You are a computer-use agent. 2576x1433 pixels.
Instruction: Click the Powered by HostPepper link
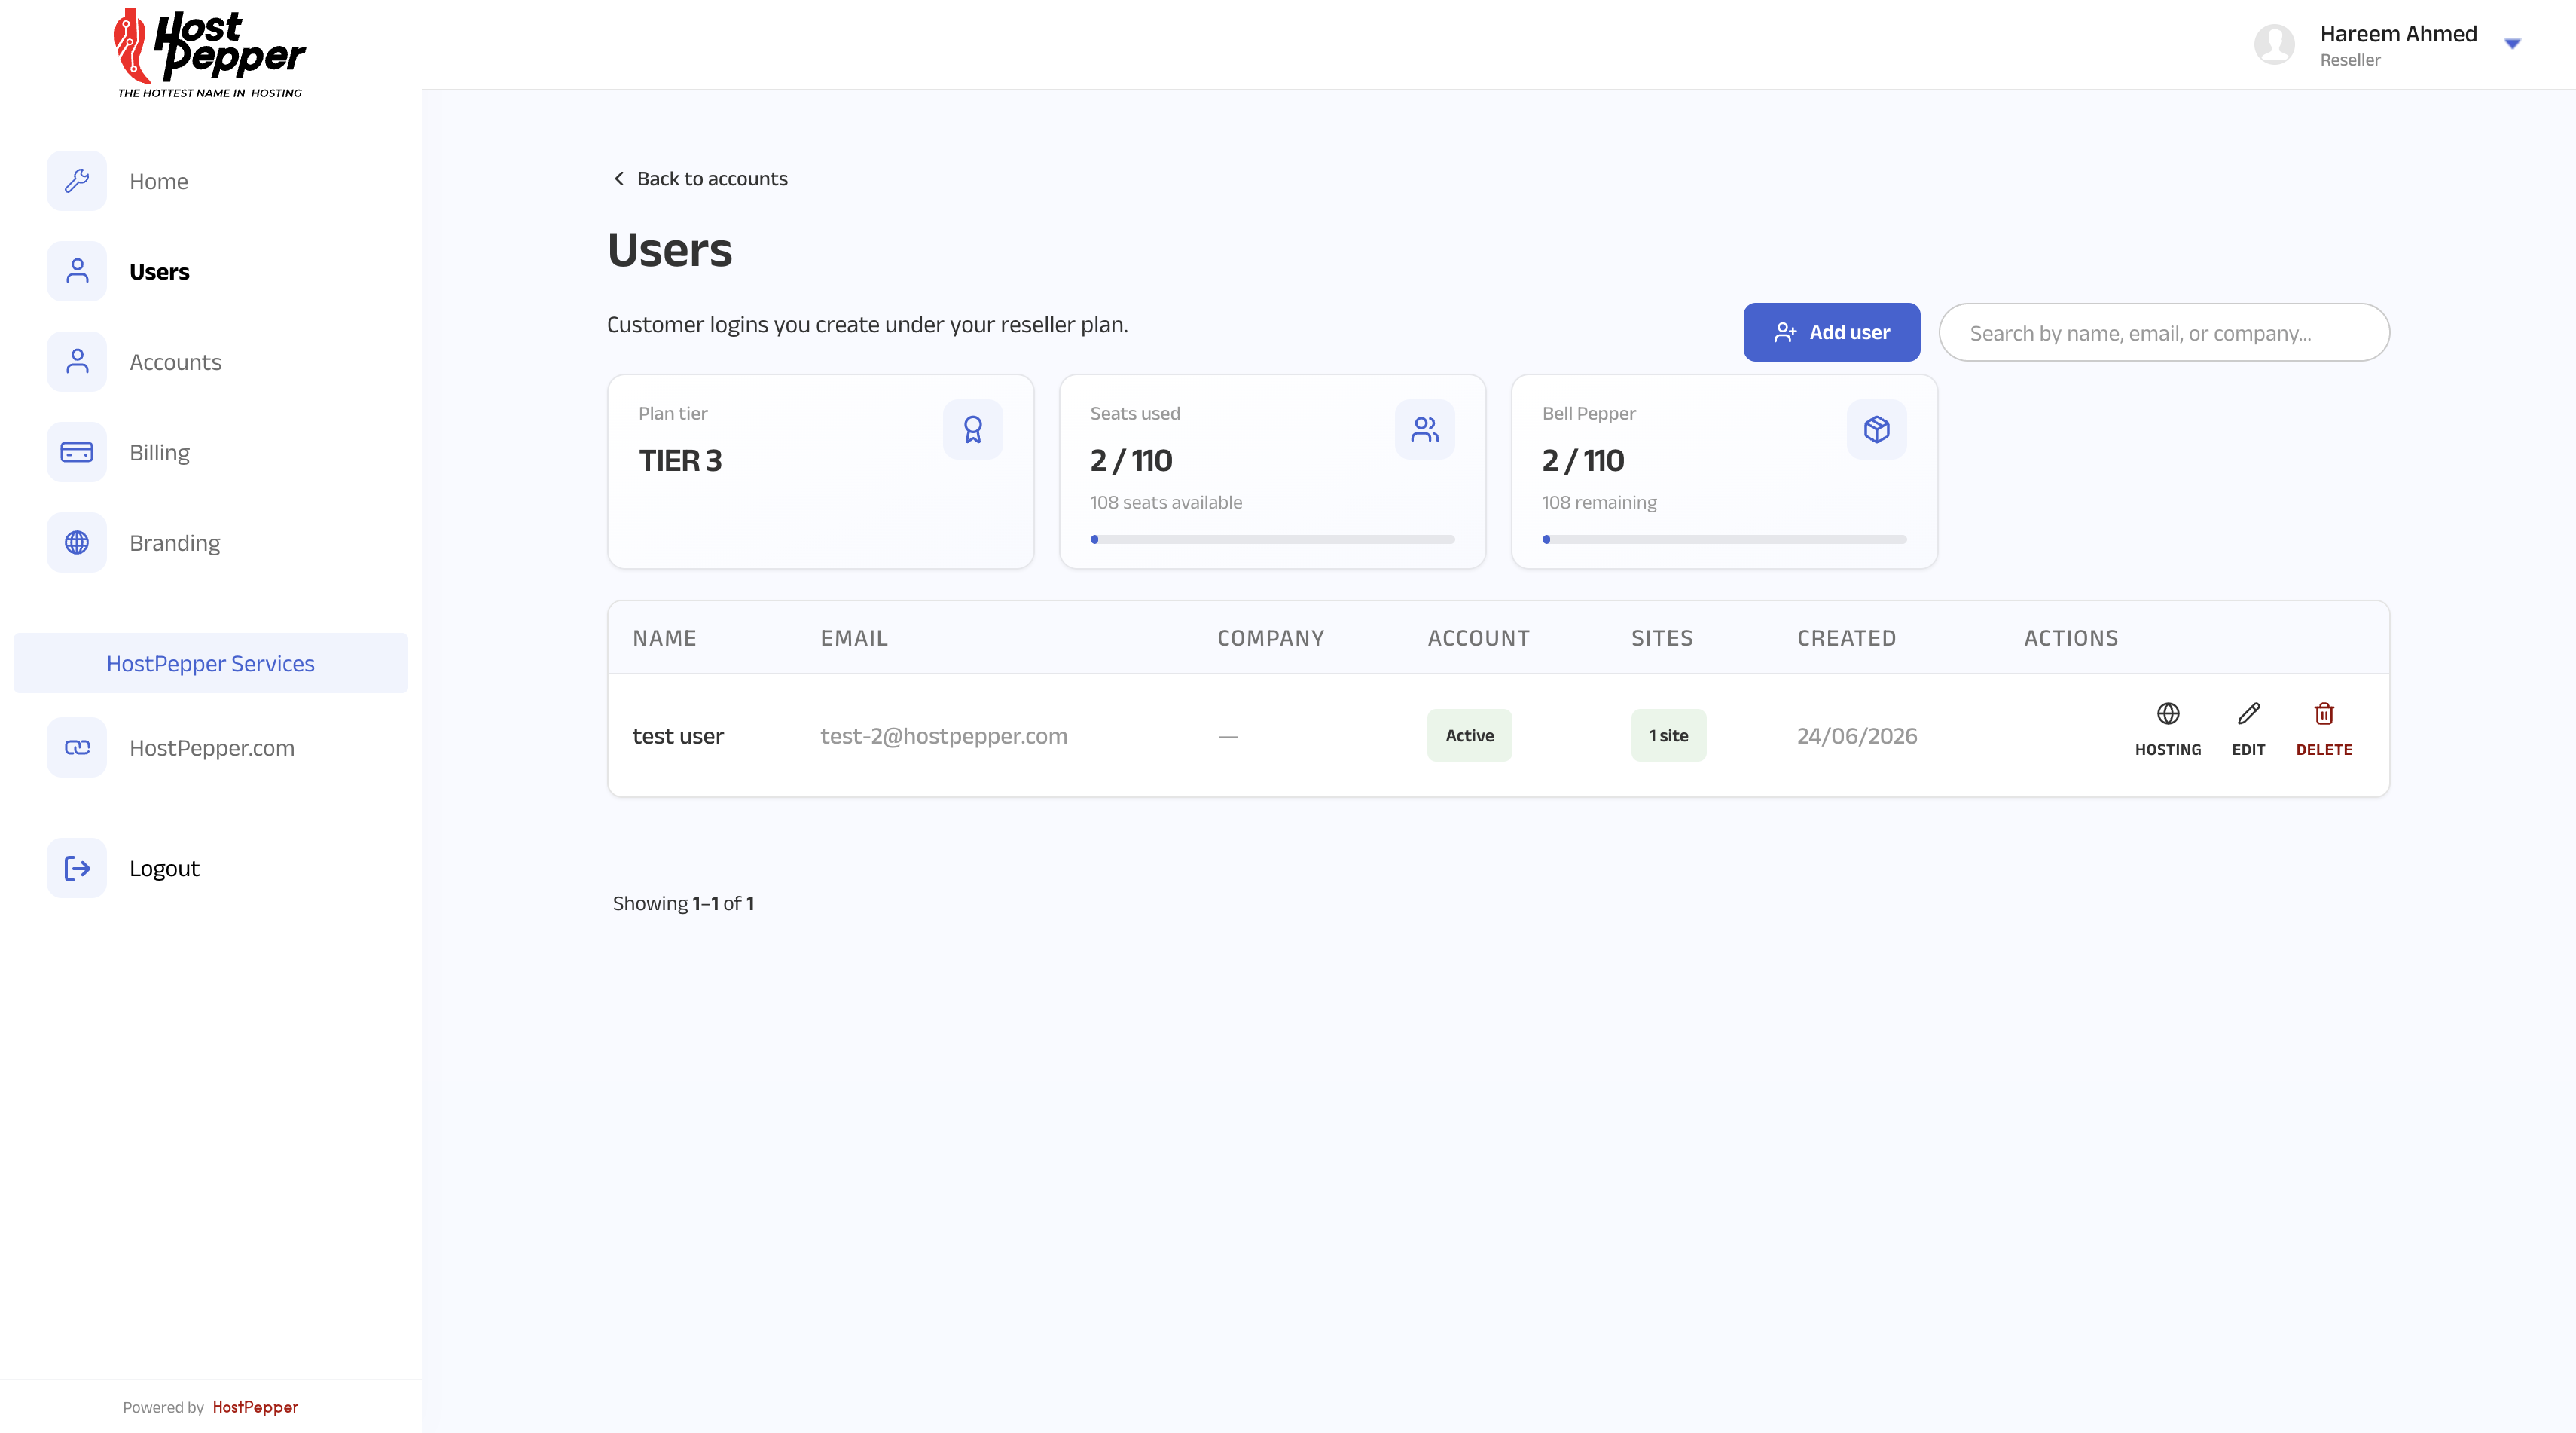tap(255, 1407)
